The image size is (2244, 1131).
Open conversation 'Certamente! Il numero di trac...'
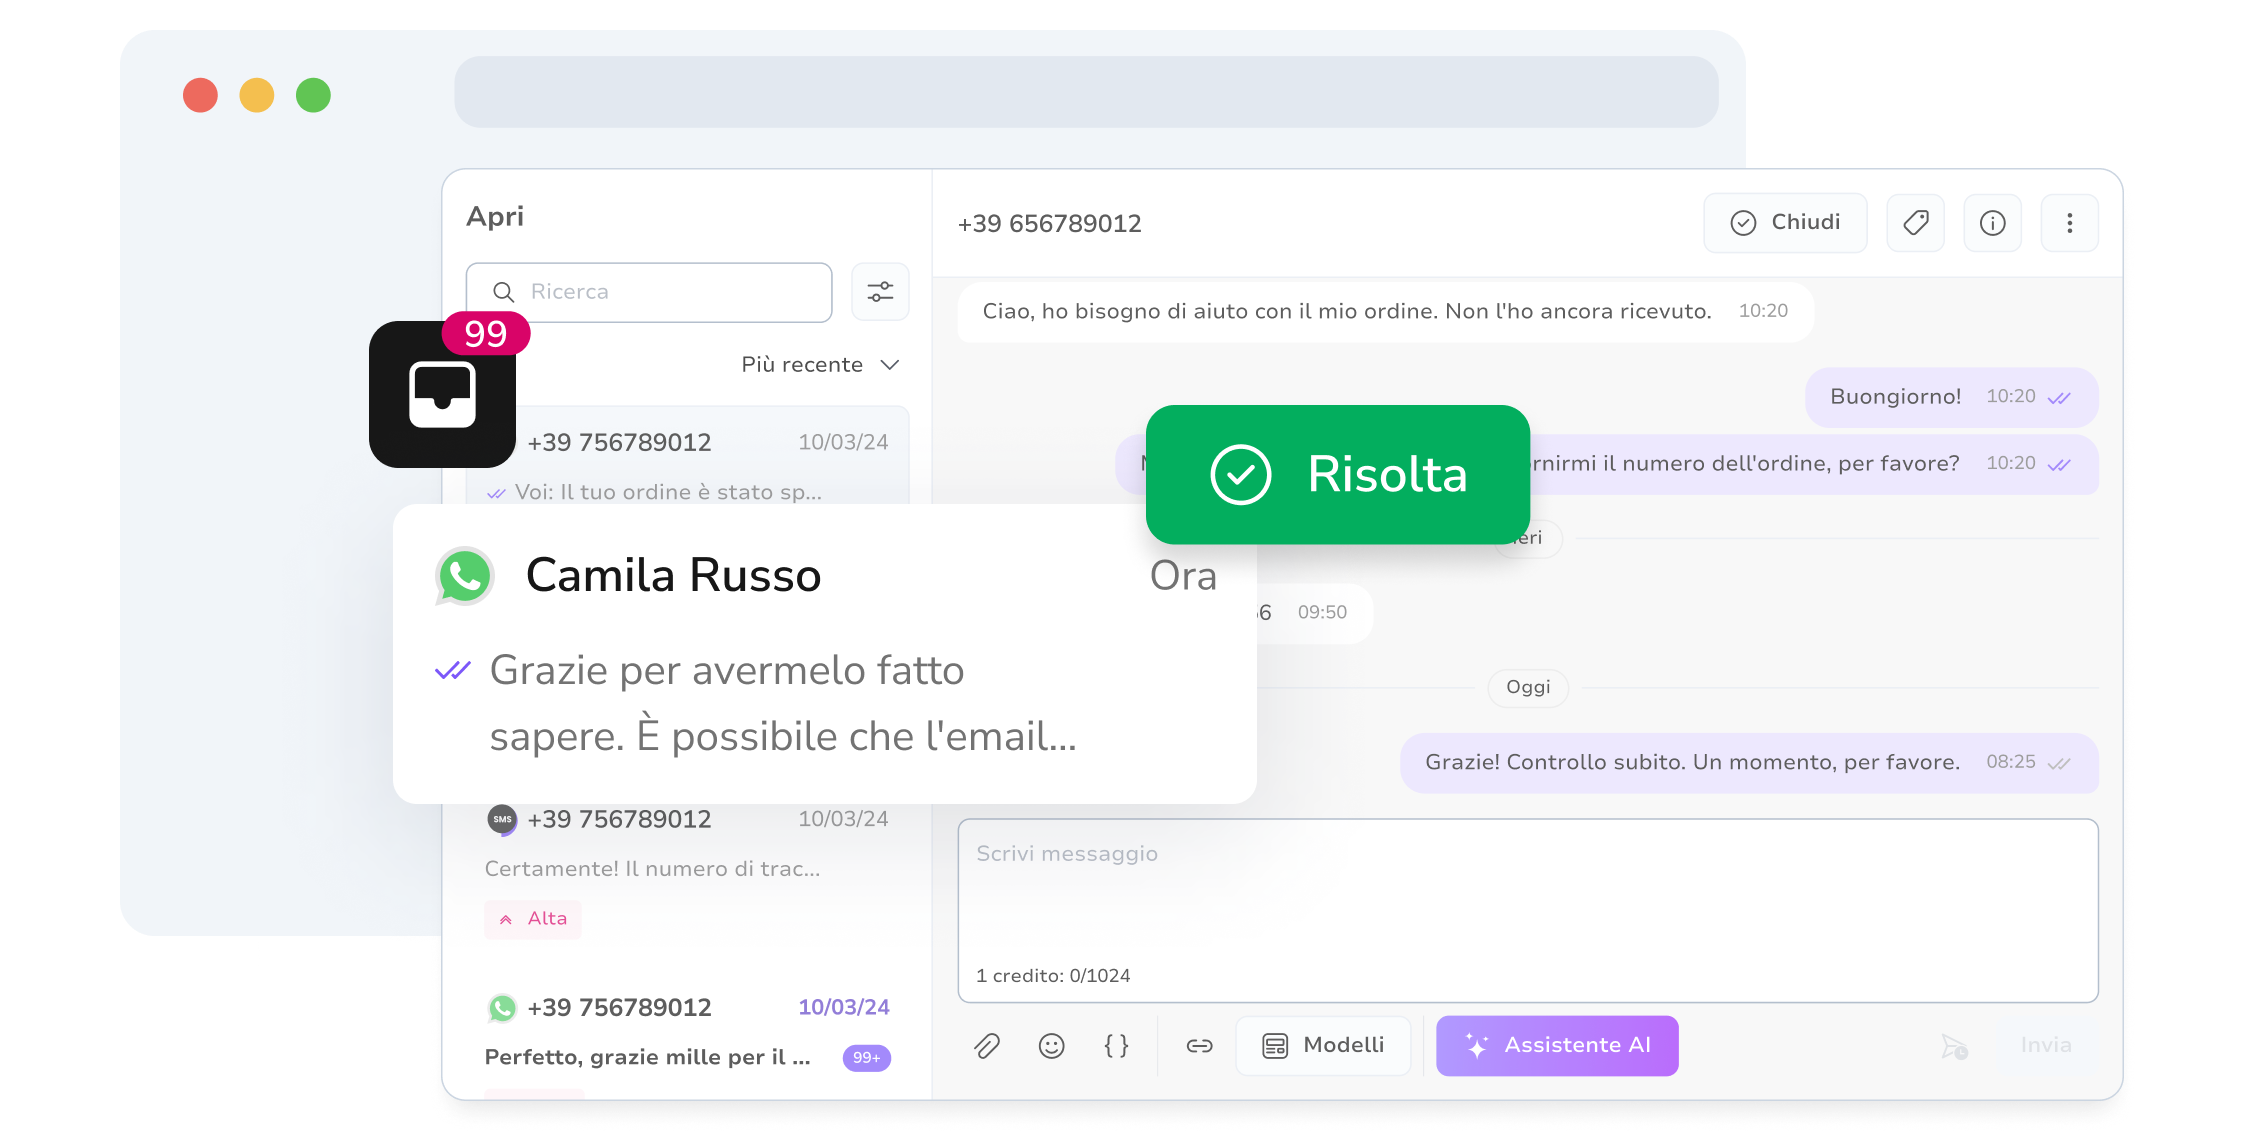(687, 872)
